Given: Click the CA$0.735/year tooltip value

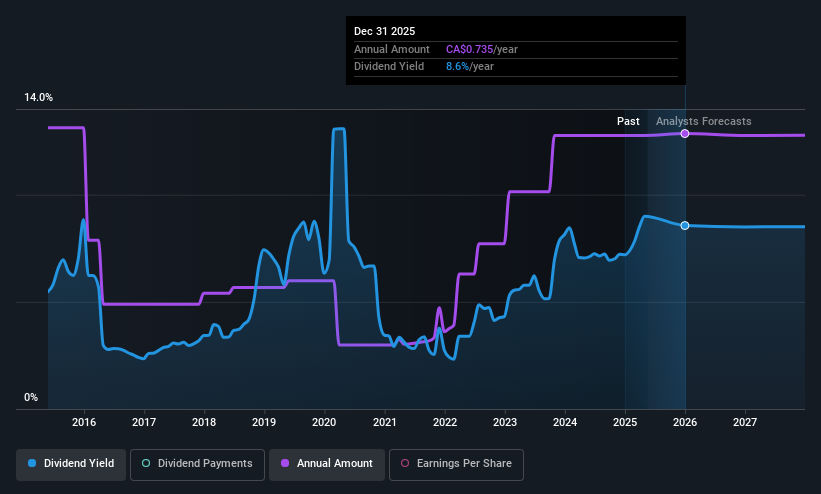Looking at the screenshot, I should click(482, 49).
